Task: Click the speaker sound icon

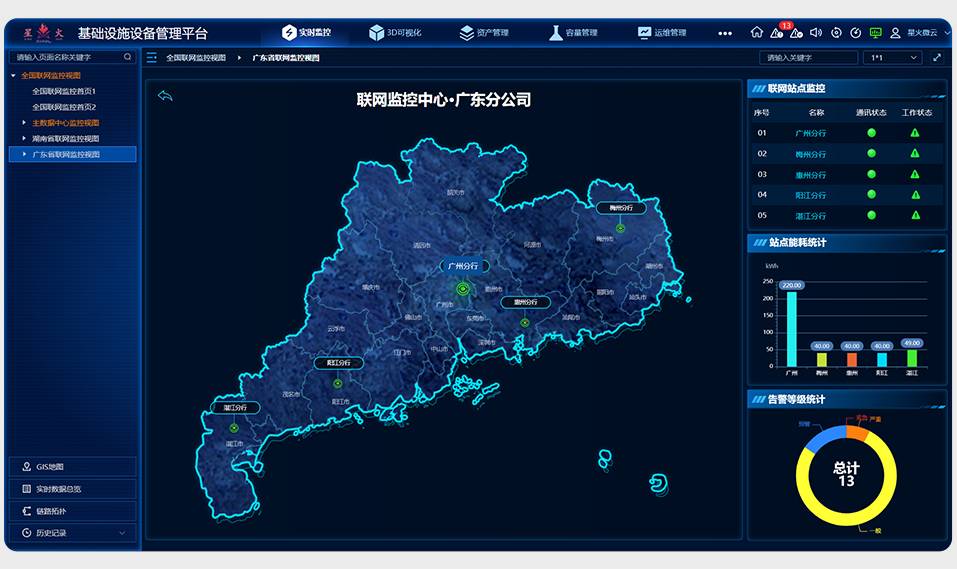Action: coord(816,33)
